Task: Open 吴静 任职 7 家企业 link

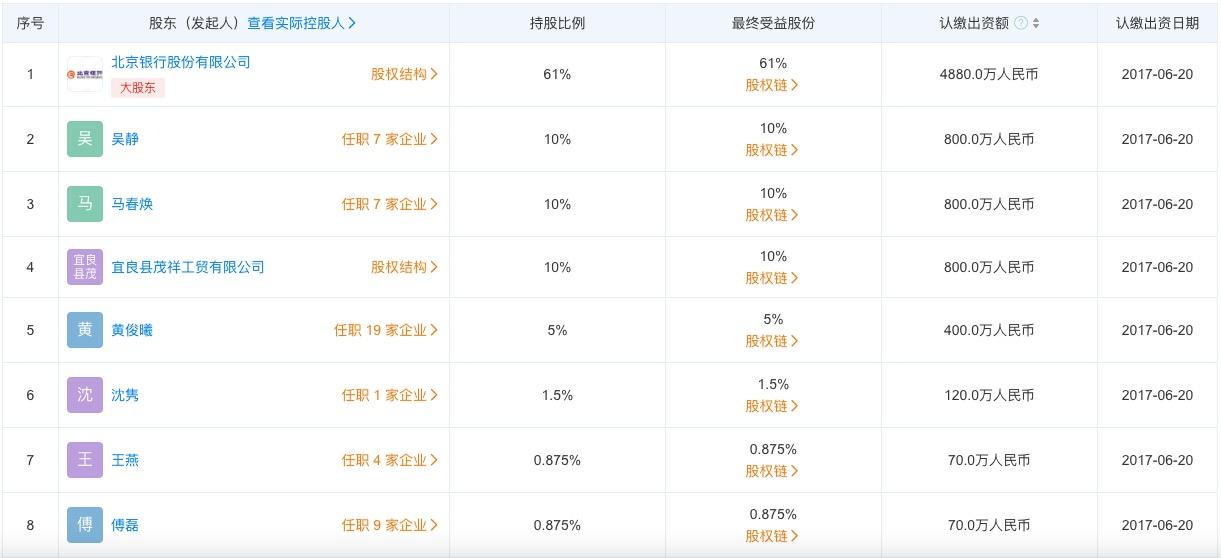Action: tap(390, 139)
